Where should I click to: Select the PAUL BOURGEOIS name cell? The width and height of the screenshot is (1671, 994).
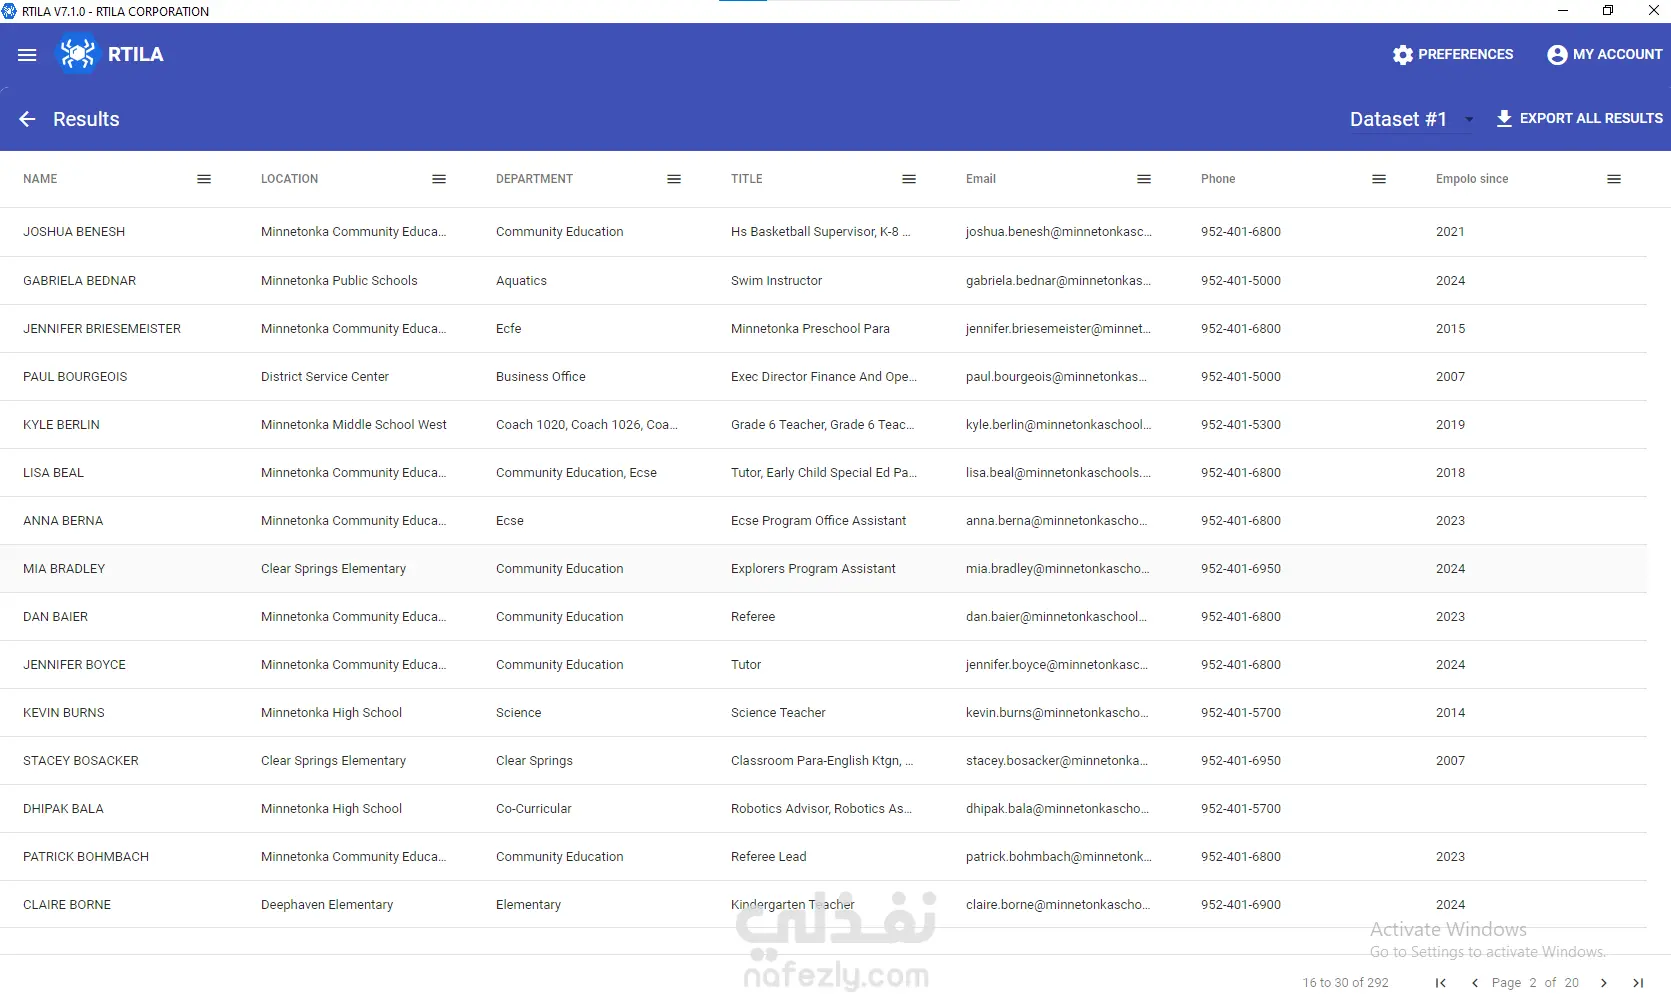coord(75,377)
